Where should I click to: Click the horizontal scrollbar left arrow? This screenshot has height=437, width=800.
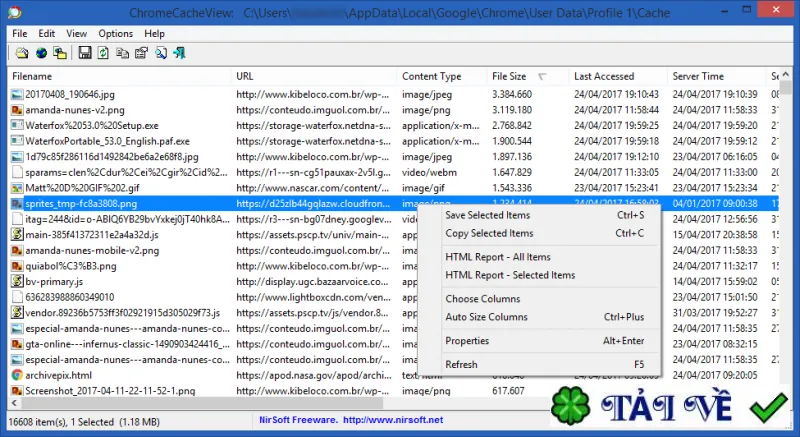coord(14,403)
